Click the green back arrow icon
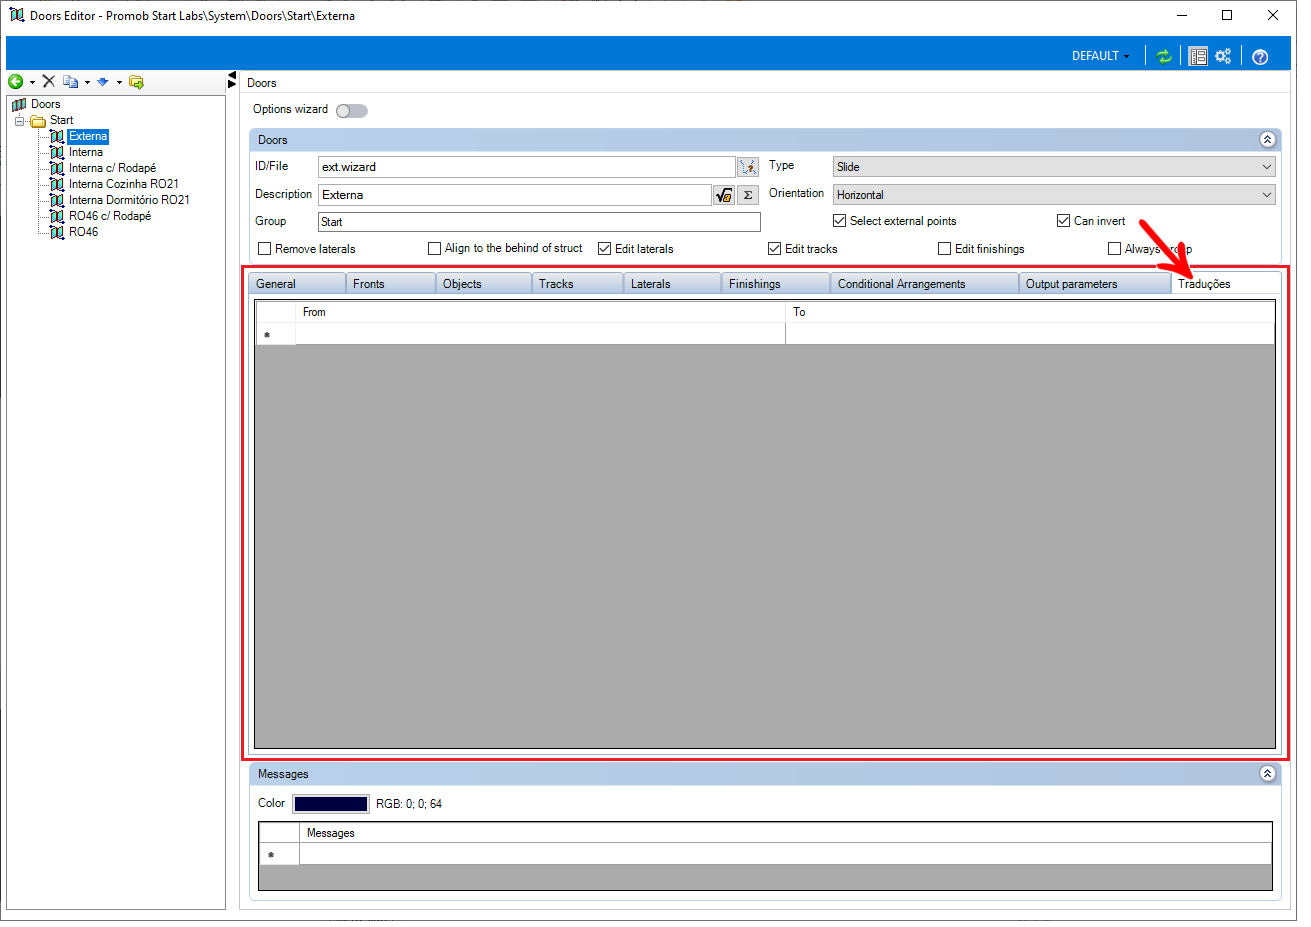Screen dimensions: 1311x927 coord(16,82)
